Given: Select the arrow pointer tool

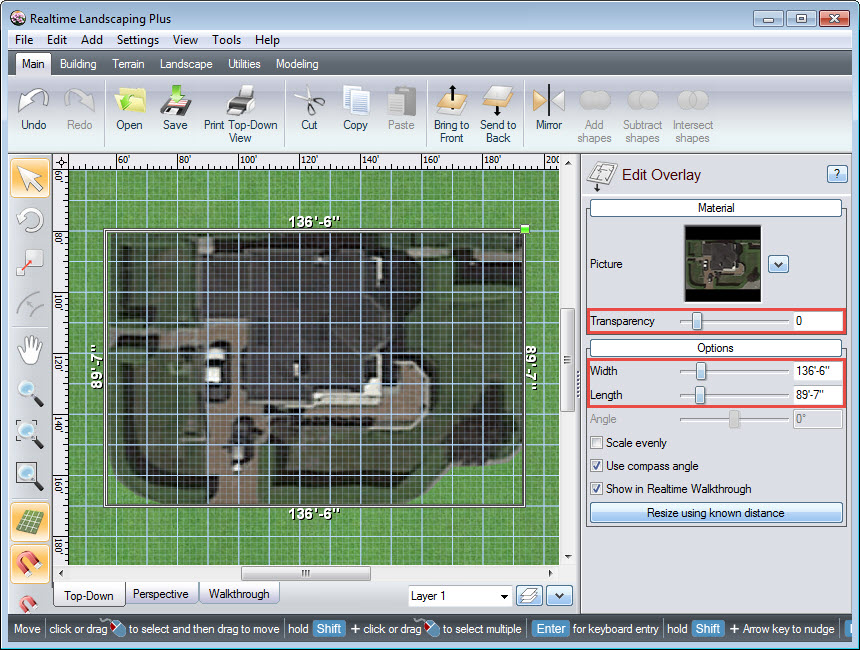Looking at the screenshot, I should 30,178.
